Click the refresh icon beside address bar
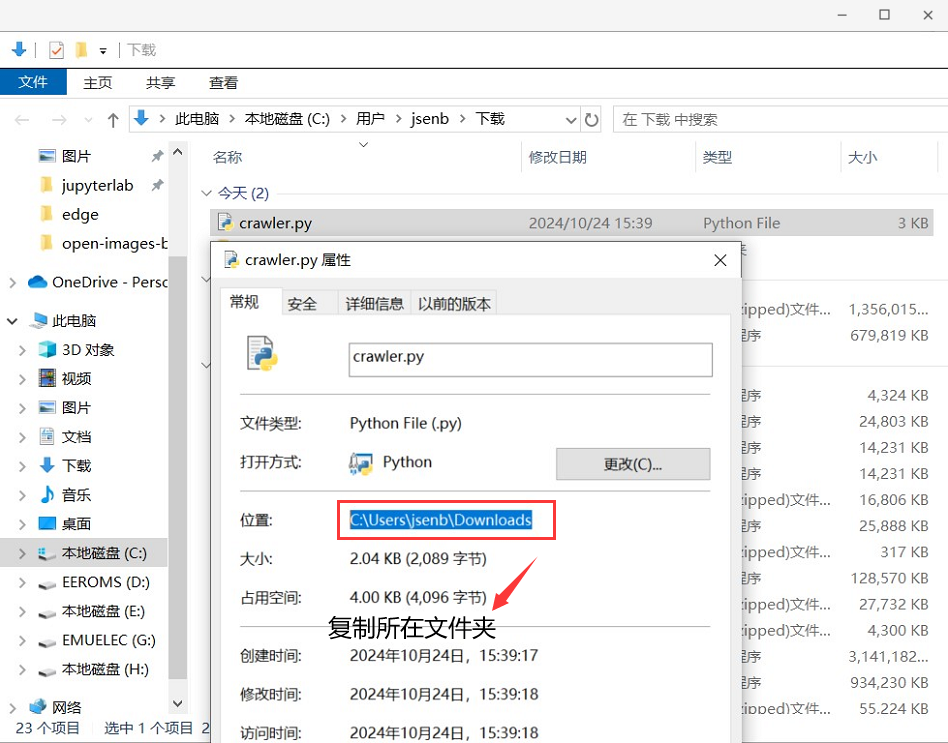 coord(592,120)
